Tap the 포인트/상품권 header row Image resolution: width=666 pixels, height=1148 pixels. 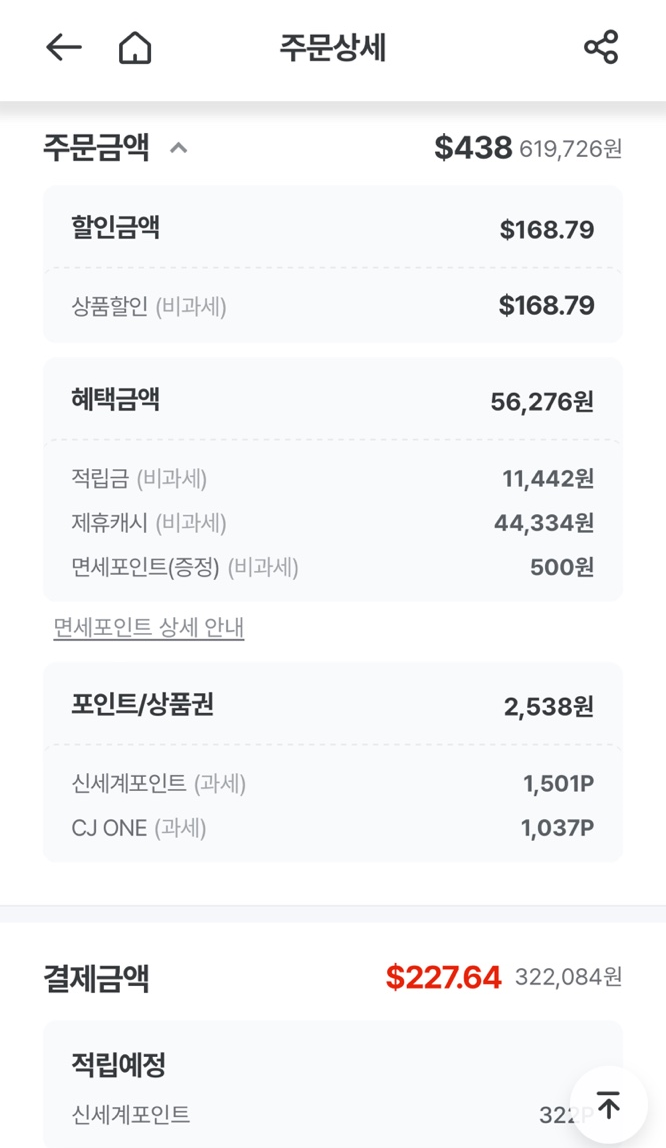tap(332, 706)
